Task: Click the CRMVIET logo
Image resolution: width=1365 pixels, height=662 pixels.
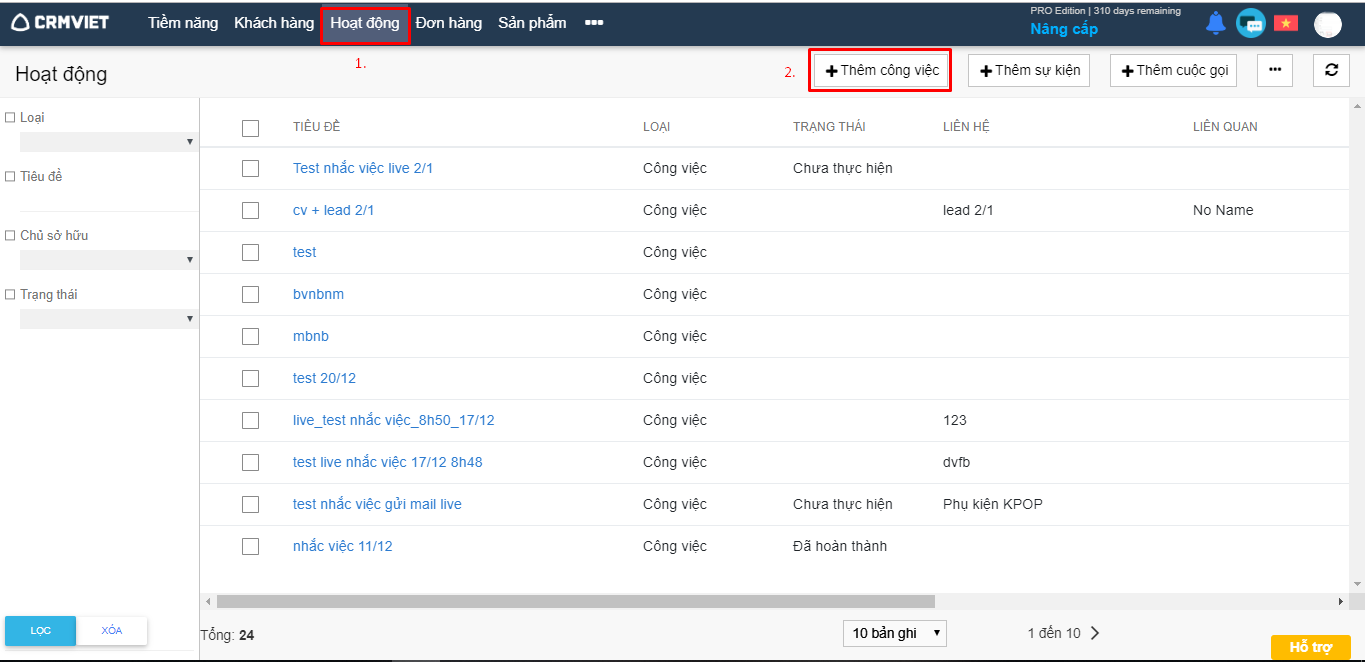Action: pos(60,23)
